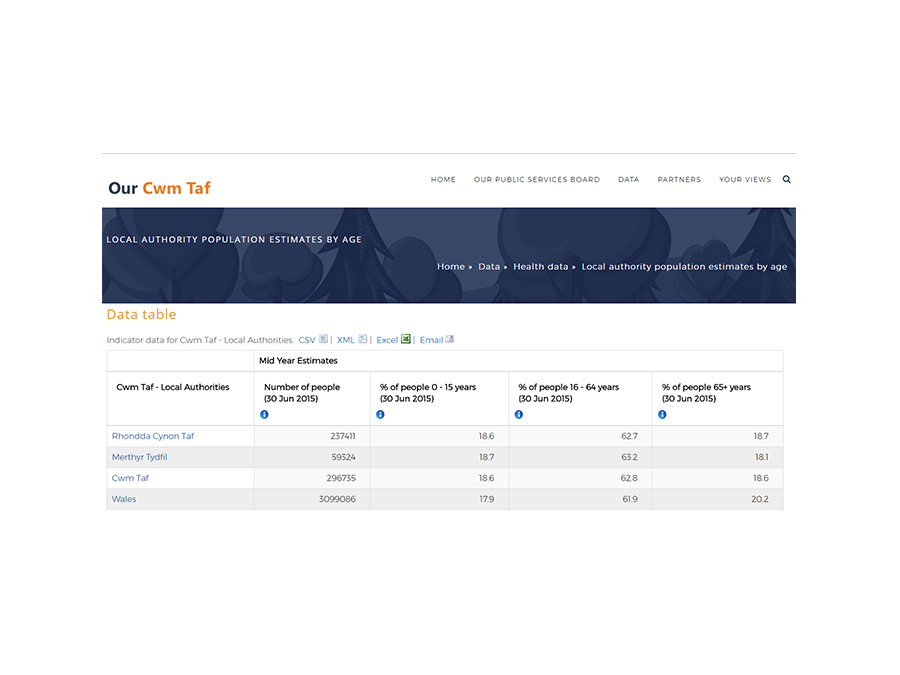The height and width of the screenshot is (675, 900).
Task: Open the Your Views menu item
Action: (745, 180)
